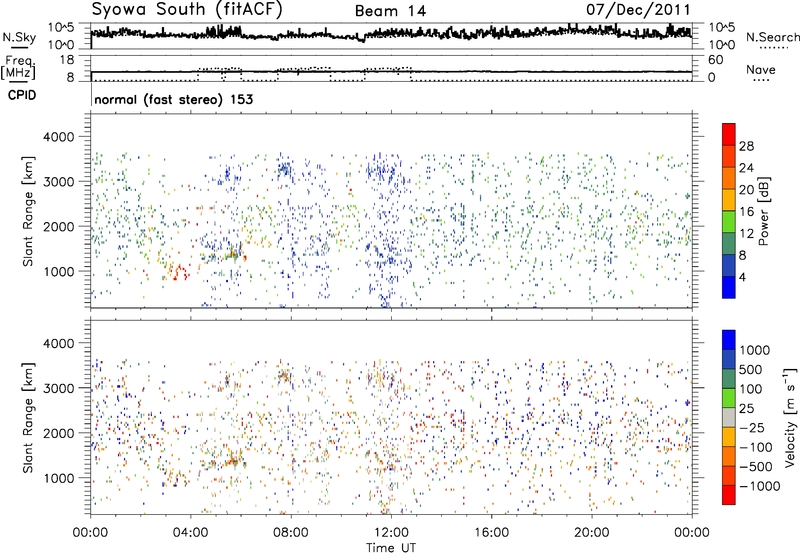Click the '12:00' time axis label
Viewport: 800px width, 554px height.
coord(391,533)
